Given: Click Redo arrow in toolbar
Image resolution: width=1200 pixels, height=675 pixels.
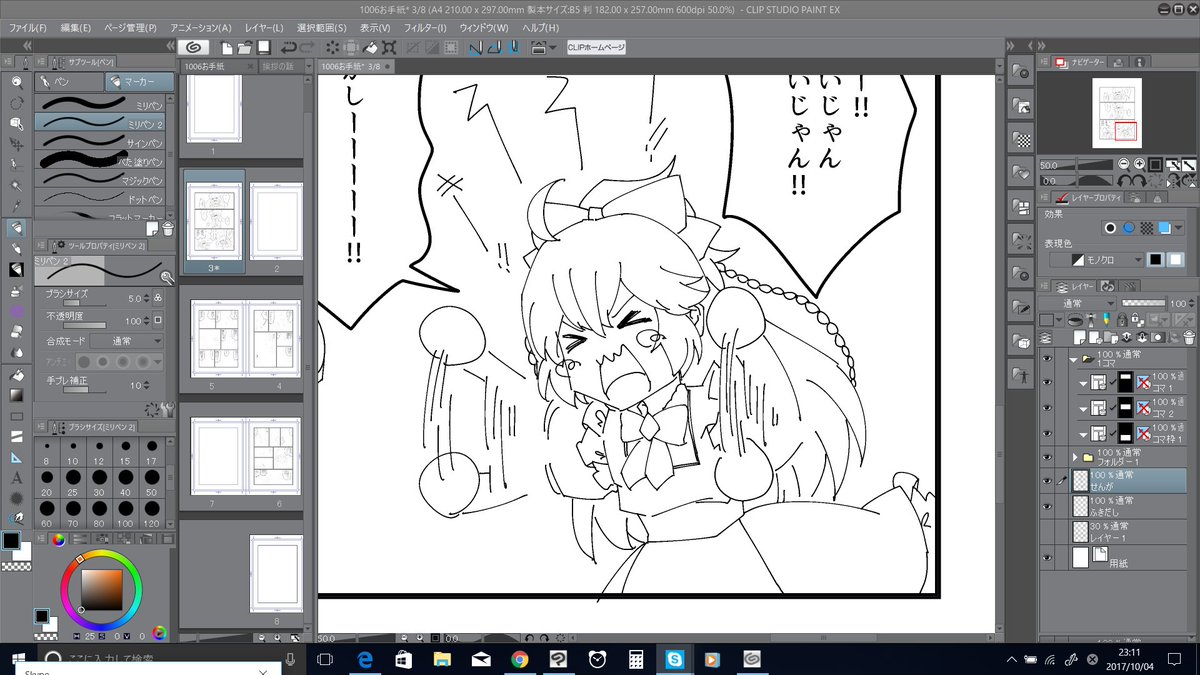Looking at the screenshot, I should pyautogui.click(x=309, y=47).
